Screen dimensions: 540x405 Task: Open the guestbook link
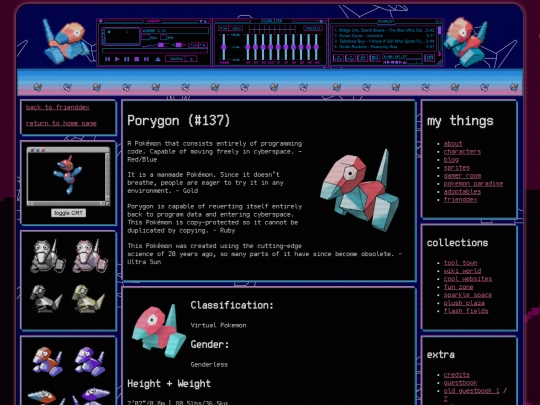[x=460, y=383]
